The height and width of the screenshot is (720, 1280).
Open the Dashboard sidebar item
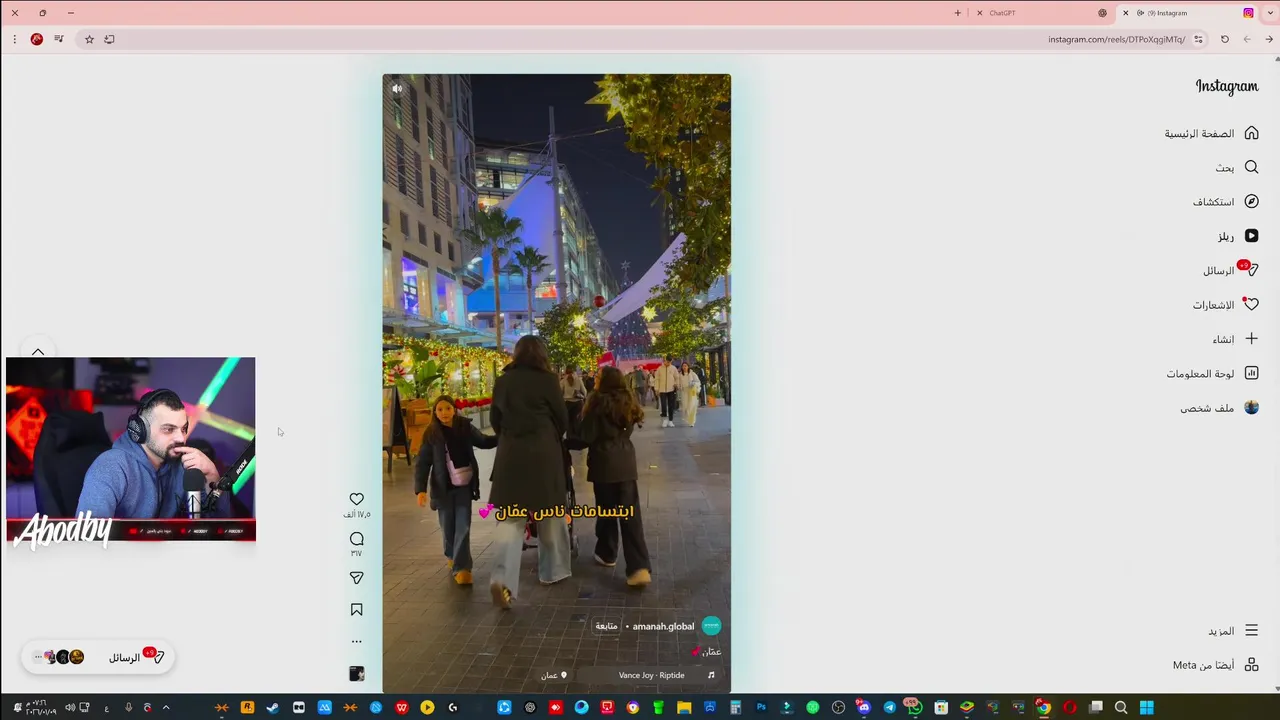(x=1212, y=373)
